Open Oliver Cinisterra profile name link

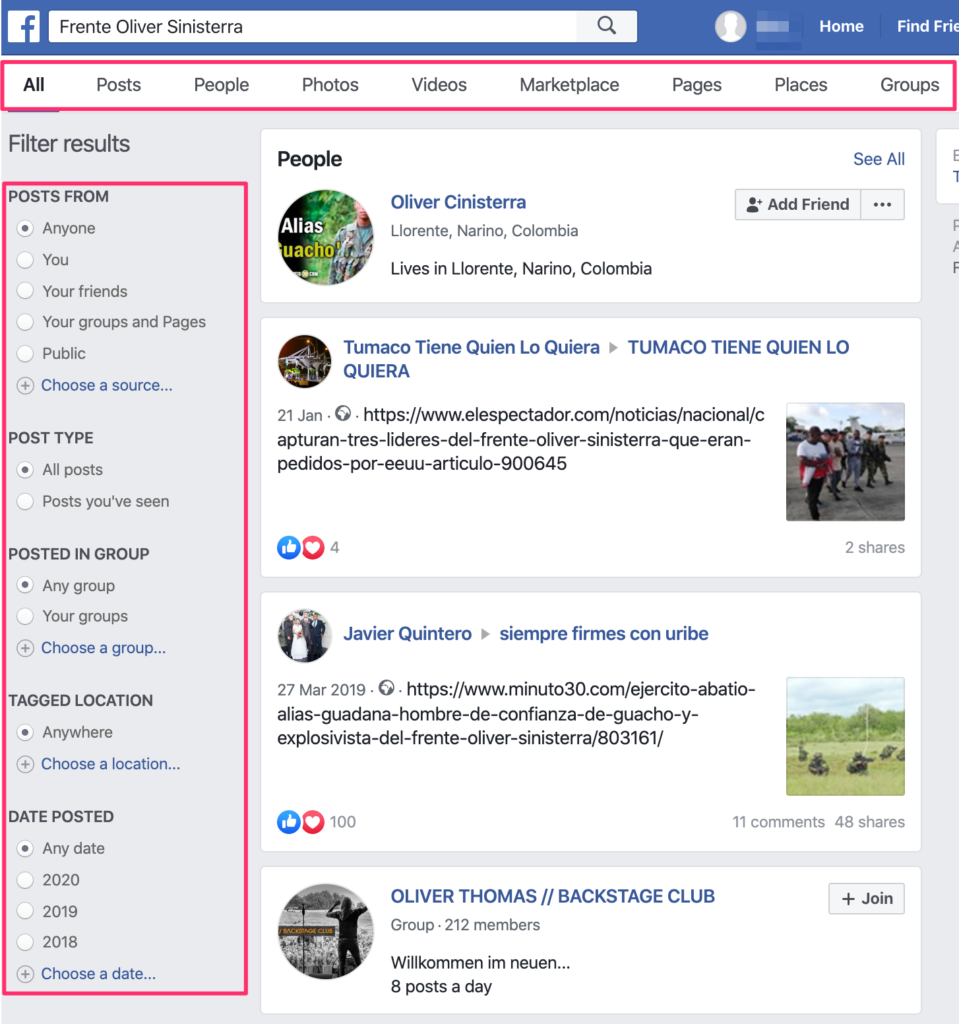click(458, 202)
